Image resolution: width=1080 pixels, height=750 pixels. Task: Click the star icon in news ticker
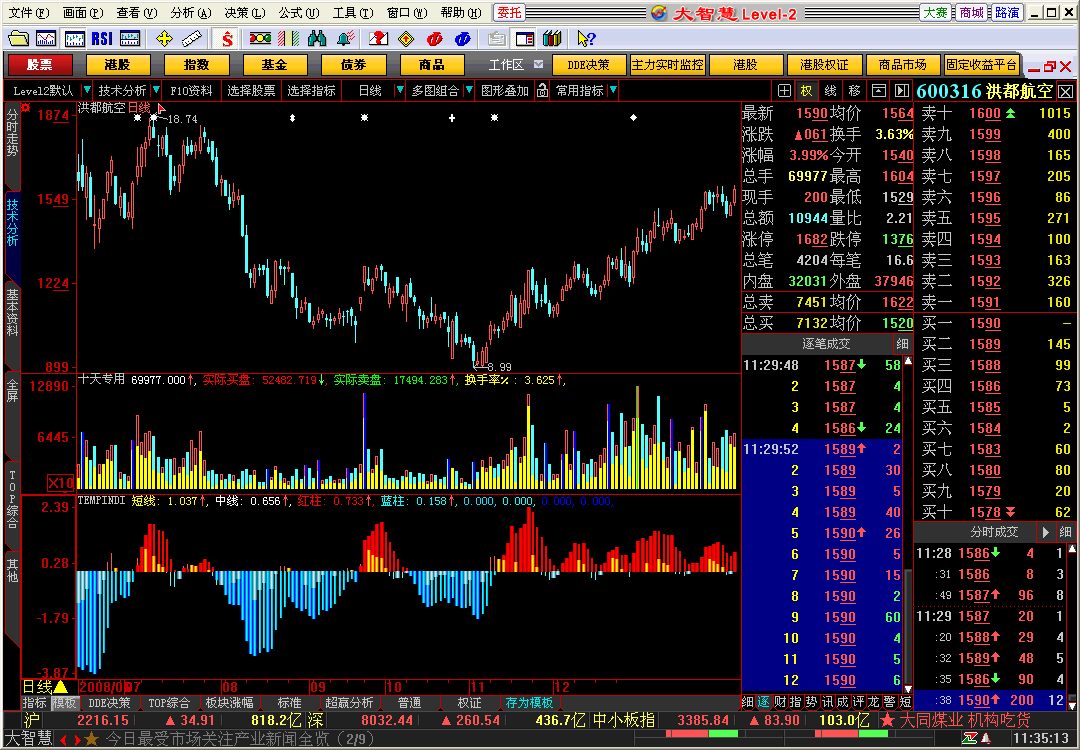tap(91, 739)
